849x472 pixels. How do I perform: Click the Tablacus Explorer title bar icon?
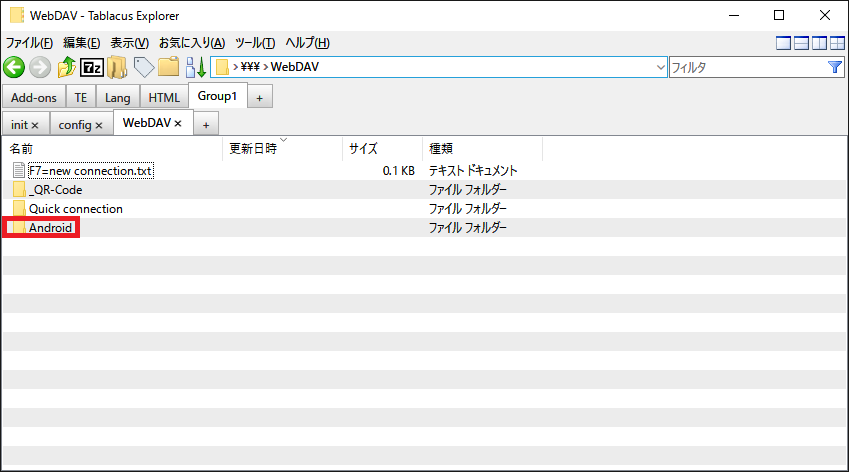[17, 16]
